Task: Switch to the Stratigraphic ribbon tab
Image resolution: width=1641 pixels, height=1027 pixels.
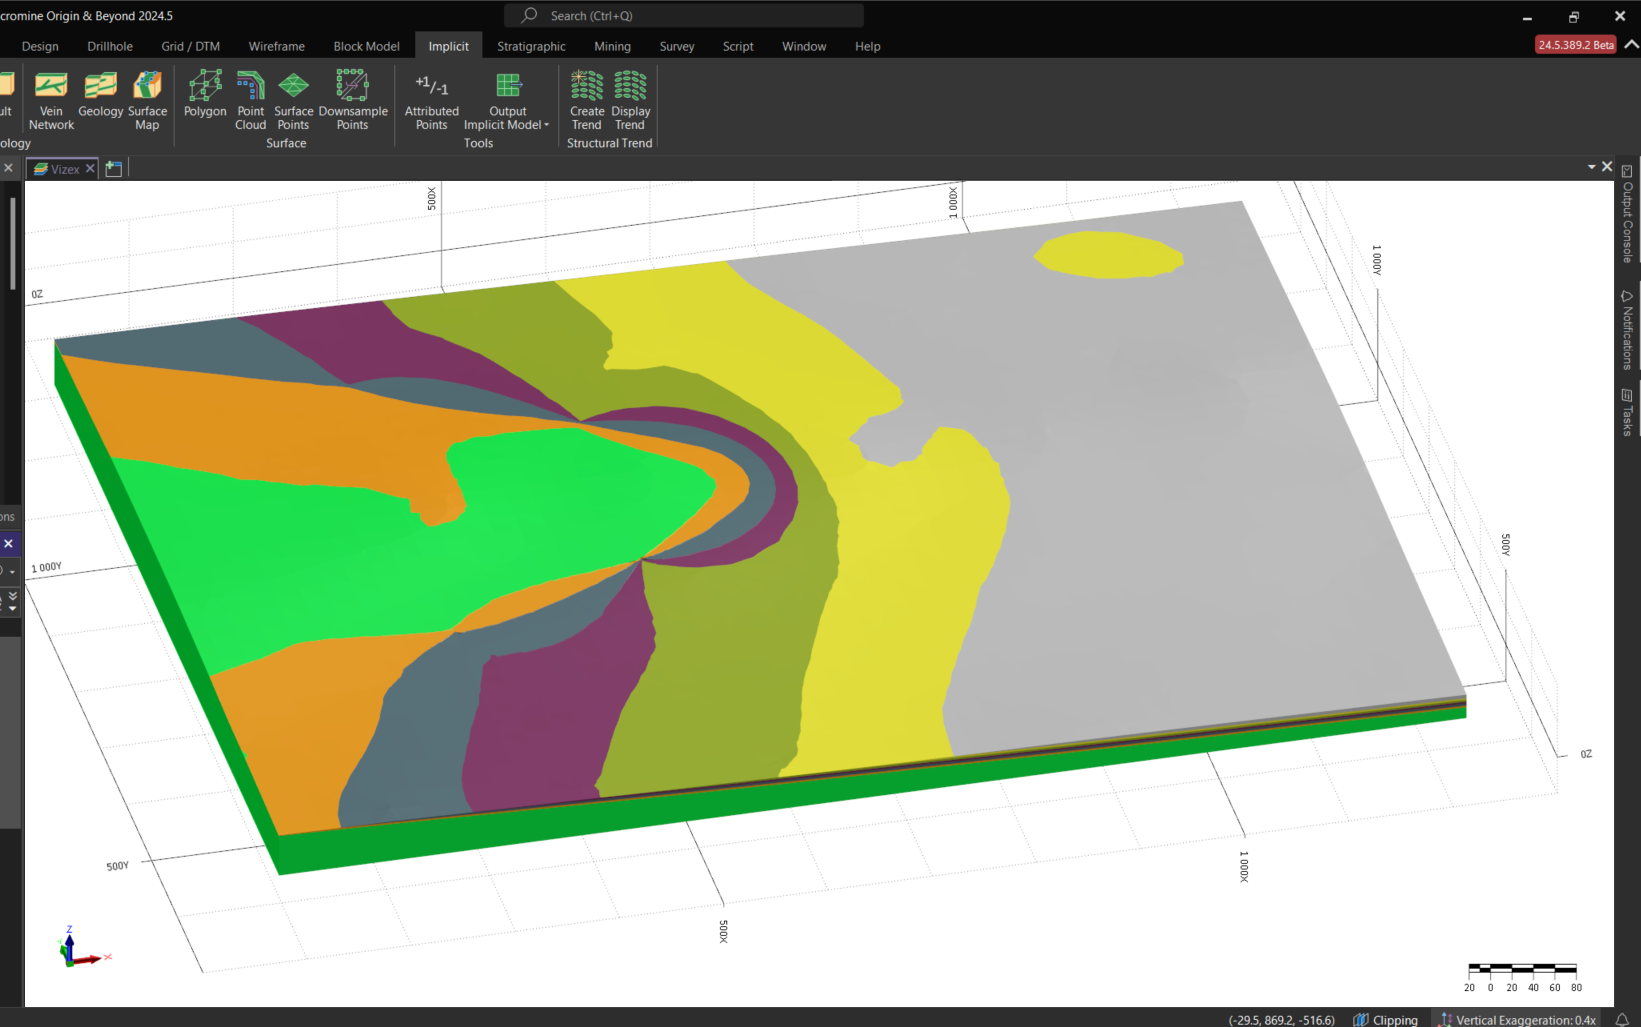Action: [x=531, y=46]
